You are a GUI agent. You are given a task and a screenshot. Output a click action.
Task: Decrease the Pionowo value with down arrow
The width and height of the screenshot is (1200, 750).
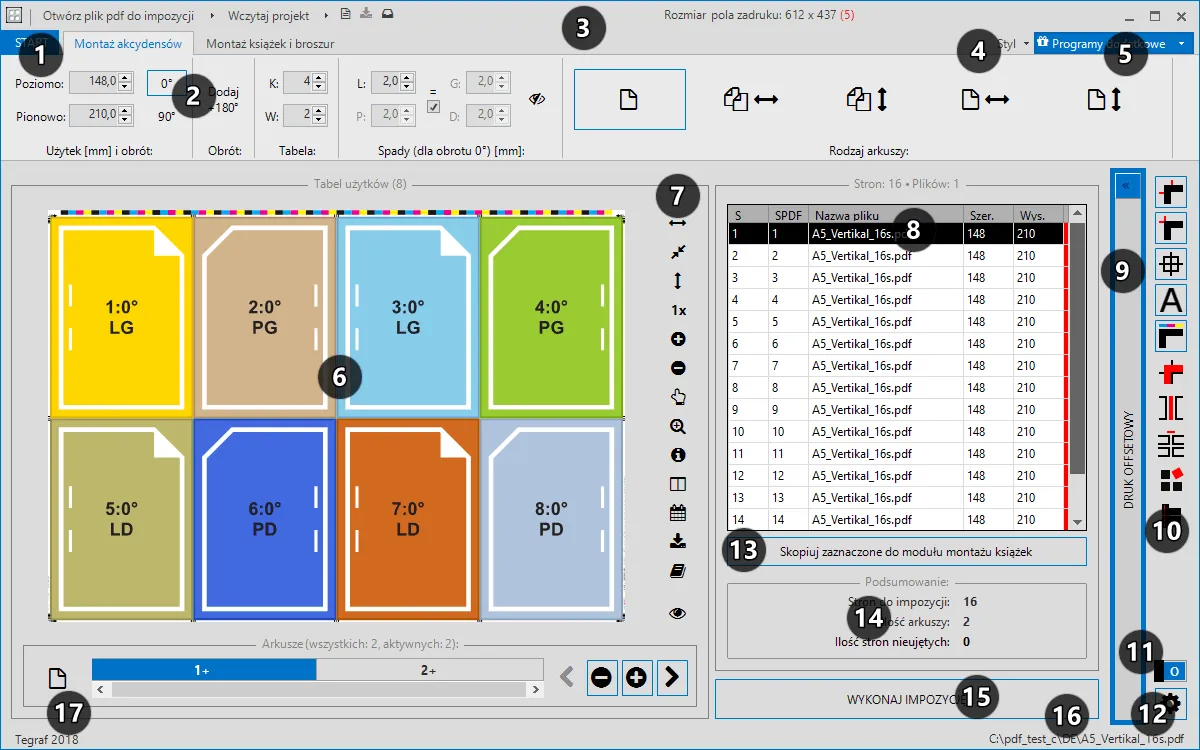coord(126,121)
